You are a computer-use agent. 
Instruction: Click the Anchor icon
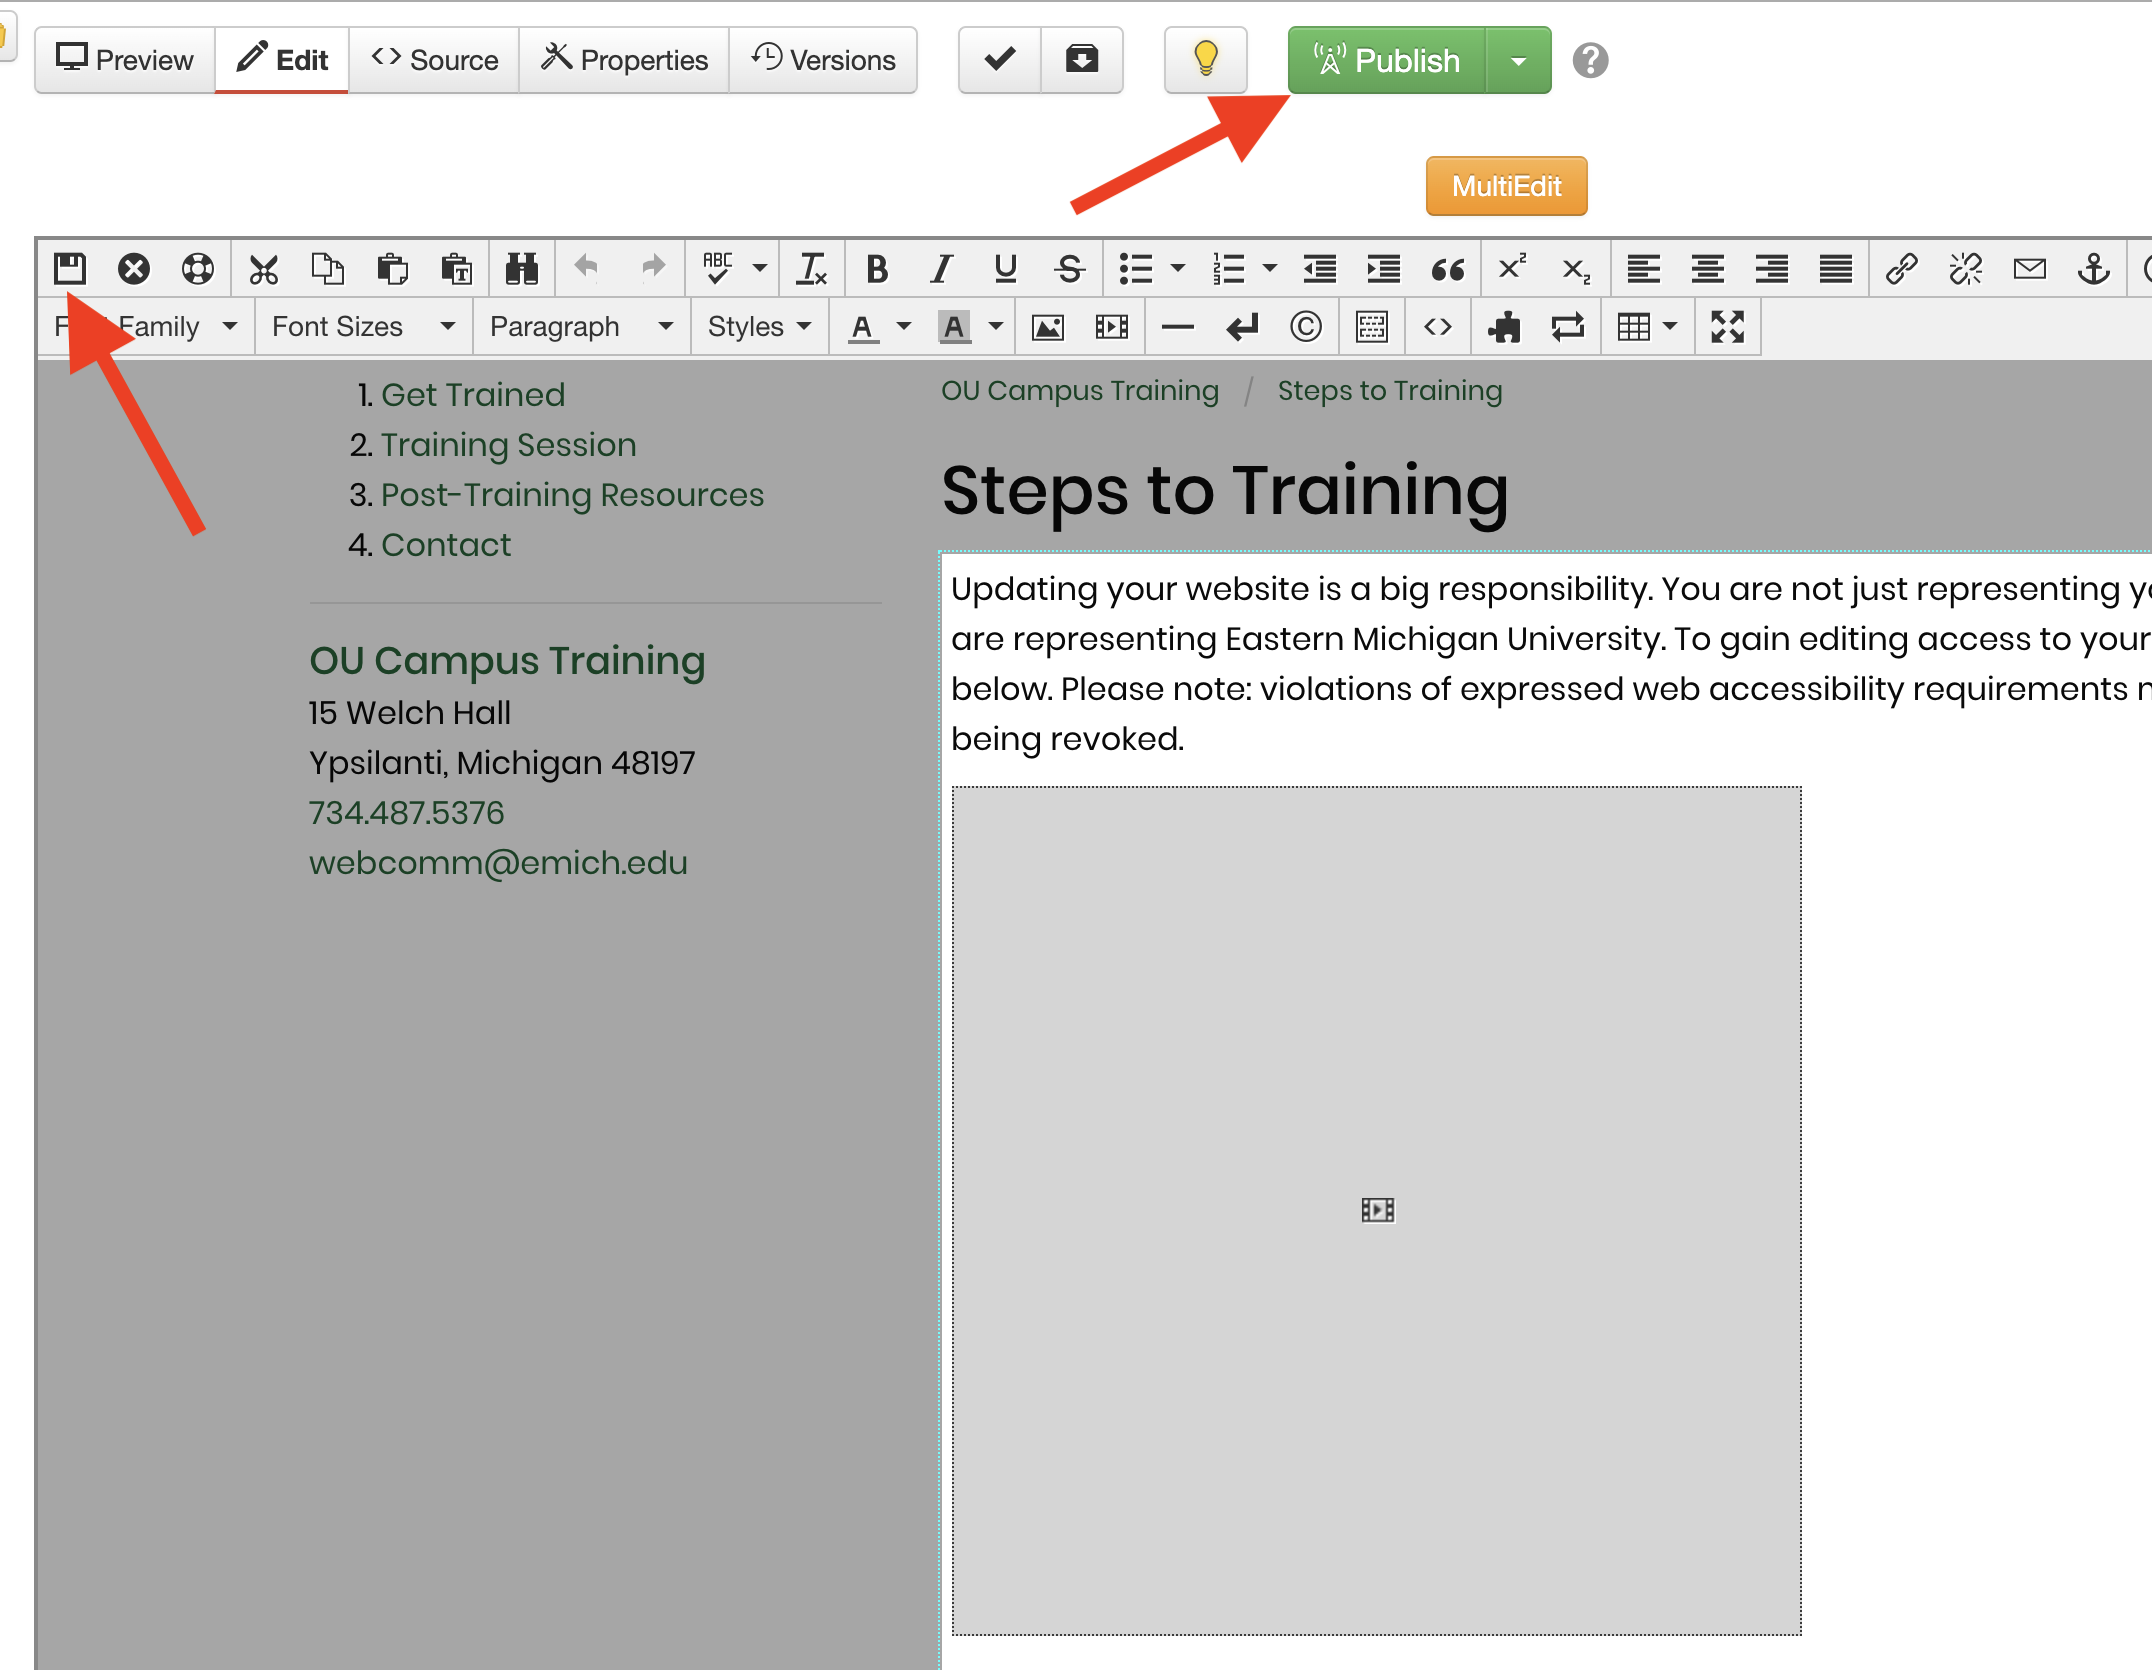(x=2093, y=268)
